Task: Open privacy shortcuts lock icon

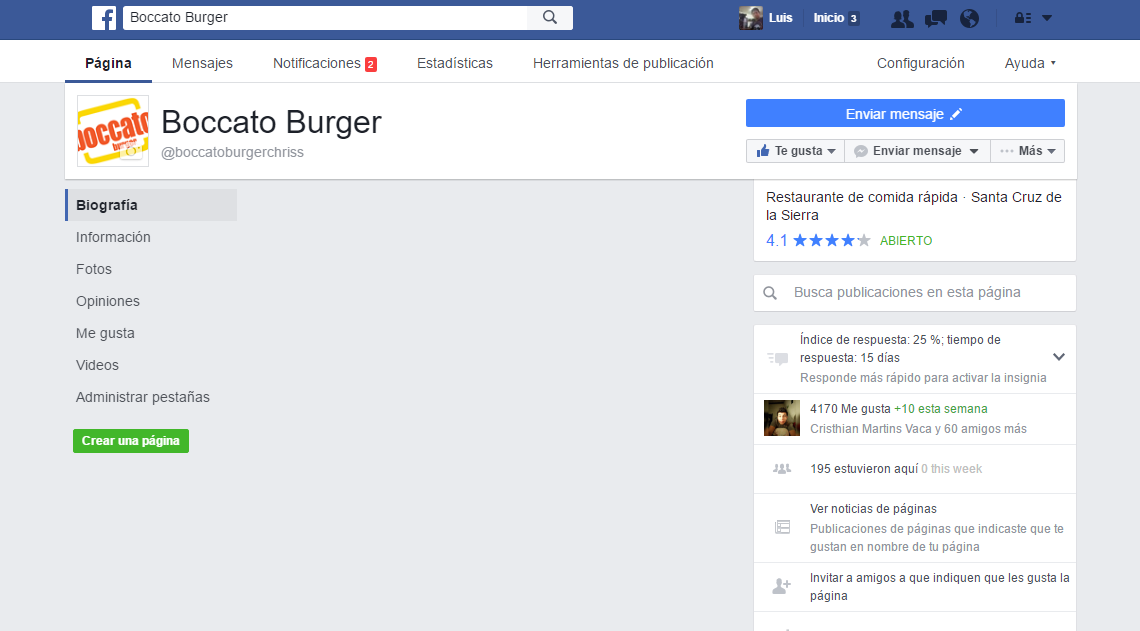Action: [x=1022, y=18]
